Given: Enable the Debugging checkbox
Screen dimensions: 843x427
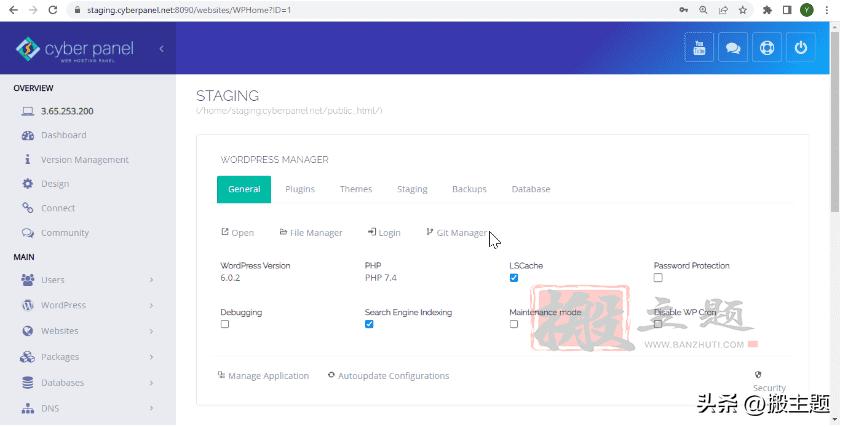Looking at the screenshot, I should click(x=225, y=324).
